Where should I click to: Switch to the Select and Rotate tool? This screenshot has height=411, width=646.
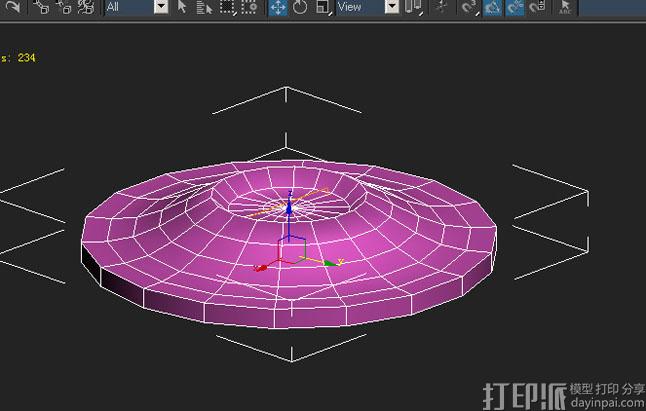tap(300, 7)
